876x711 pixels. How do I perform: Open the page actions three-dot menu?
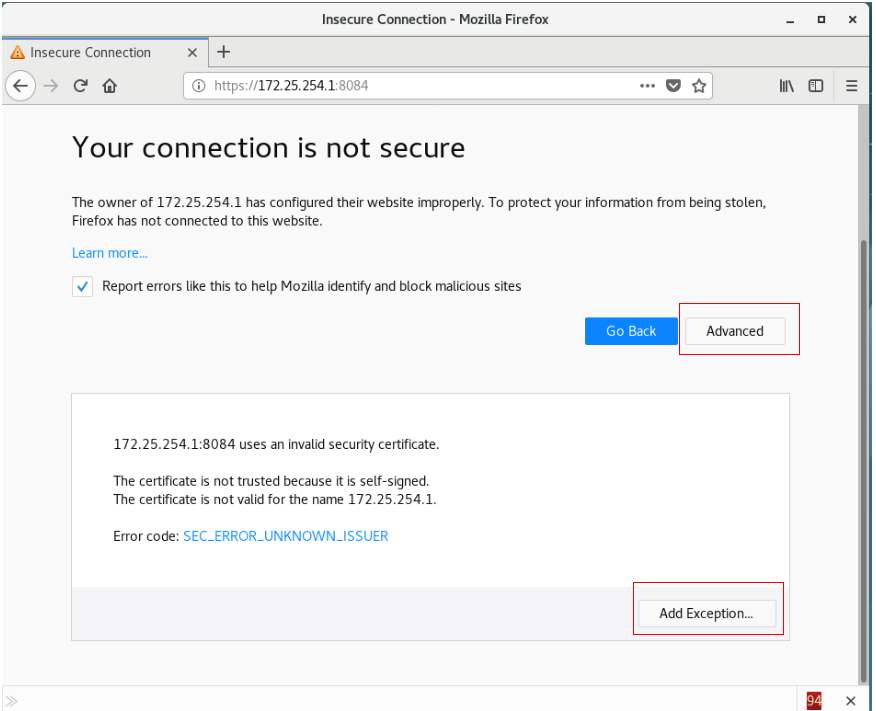647,86
